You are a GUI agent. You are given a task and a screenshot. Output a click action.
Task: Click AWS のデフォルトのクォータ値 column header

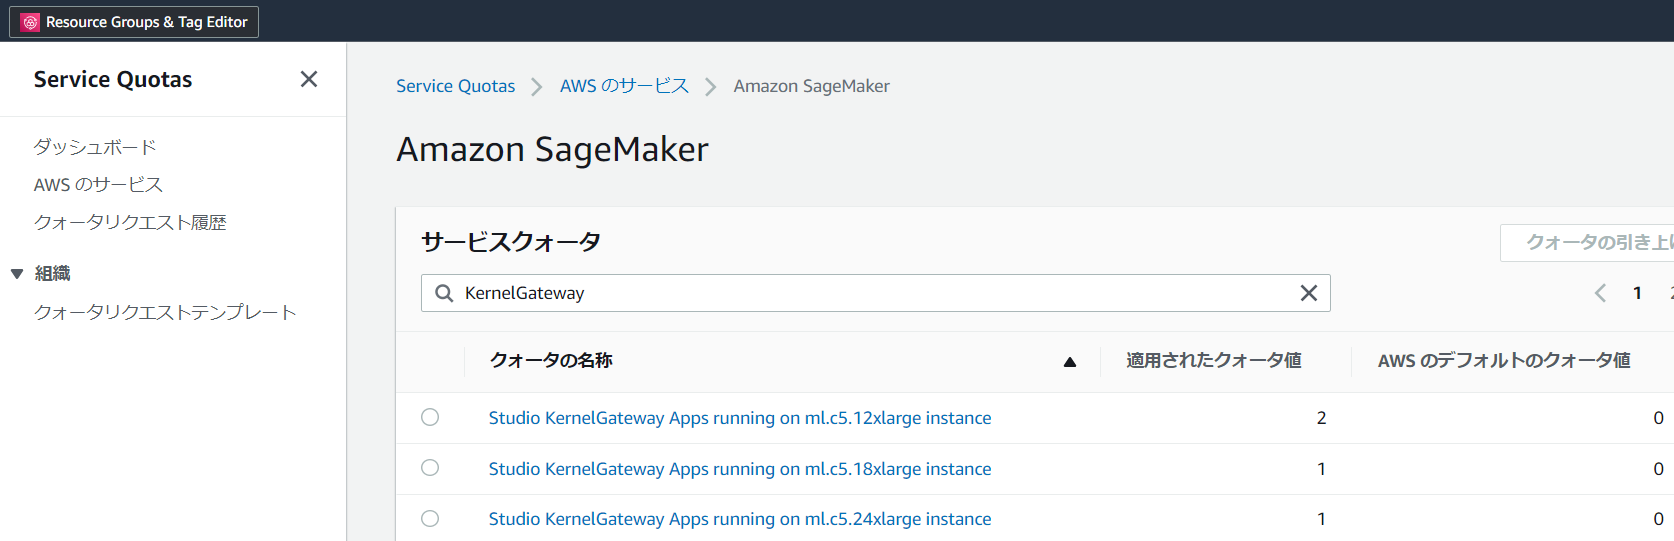(1504, 360)
